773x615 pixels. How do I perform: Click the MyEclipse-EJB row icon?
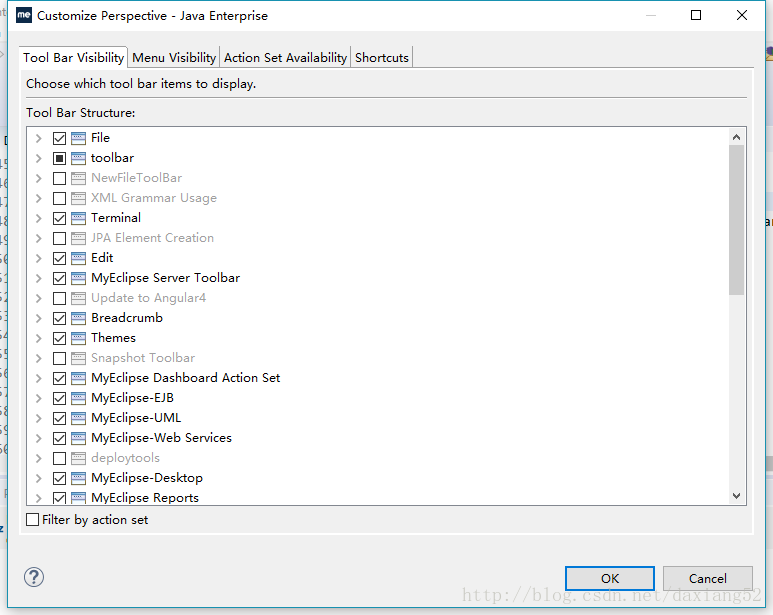pyautogui.click(x=78, y=398)
